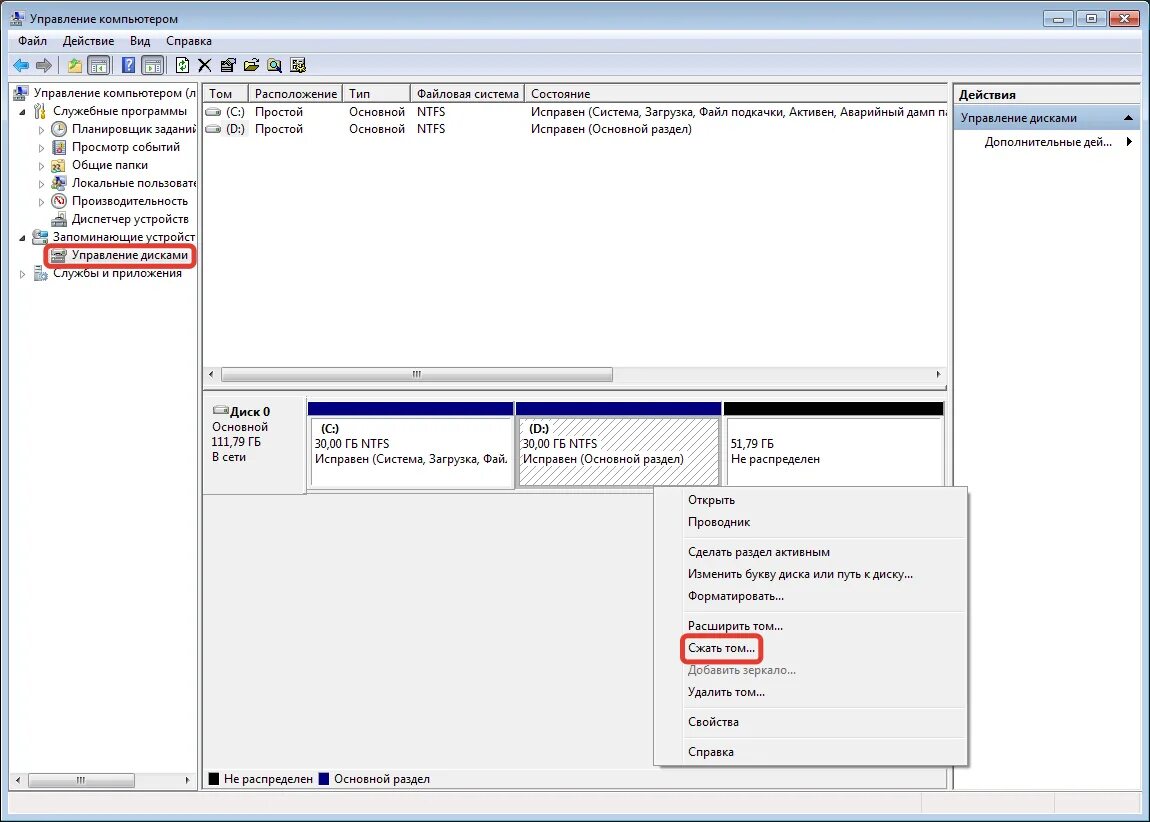Click the Производительность icon in tree
This screenshot has width=1150, height=822.
pyautogui.click(x=59, y=201)
